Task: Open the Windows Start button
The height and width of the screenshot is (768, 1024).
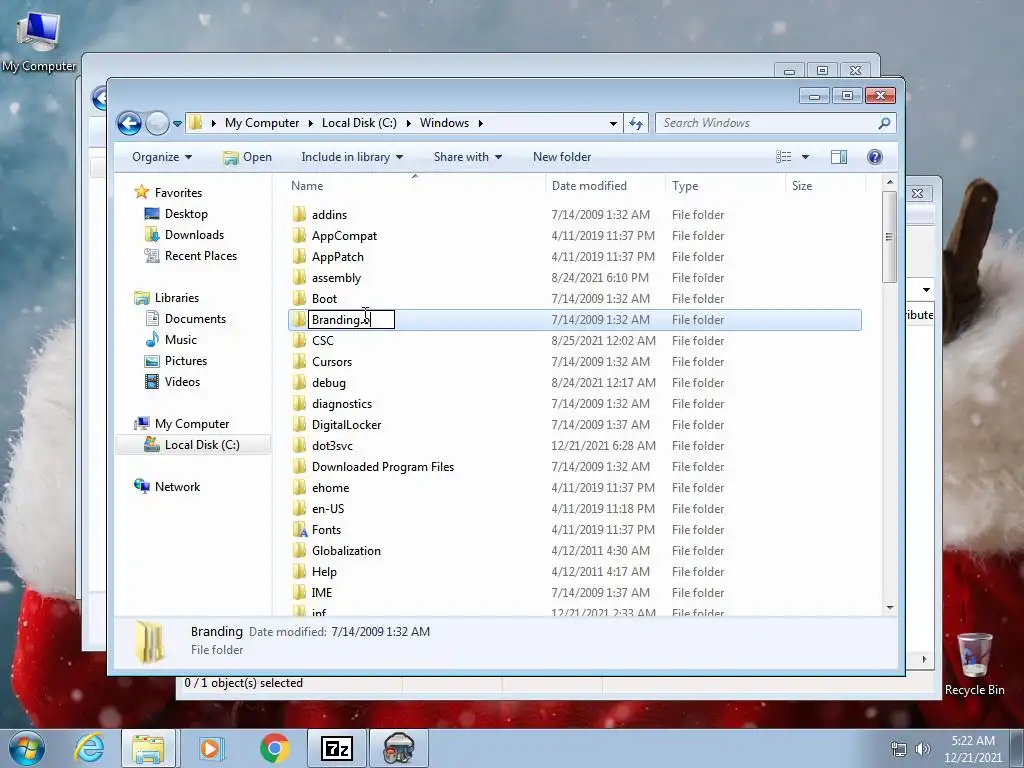Action: pyautogui.click(x=27, y=748)
